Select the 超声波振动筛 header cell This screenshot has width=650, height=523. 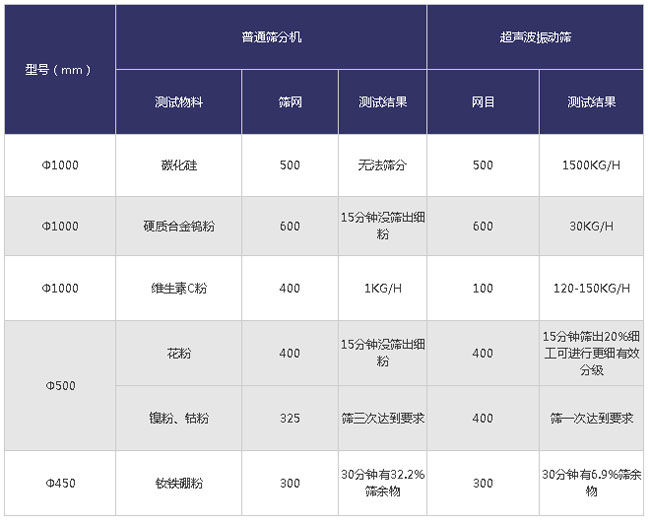pos(535,36)
